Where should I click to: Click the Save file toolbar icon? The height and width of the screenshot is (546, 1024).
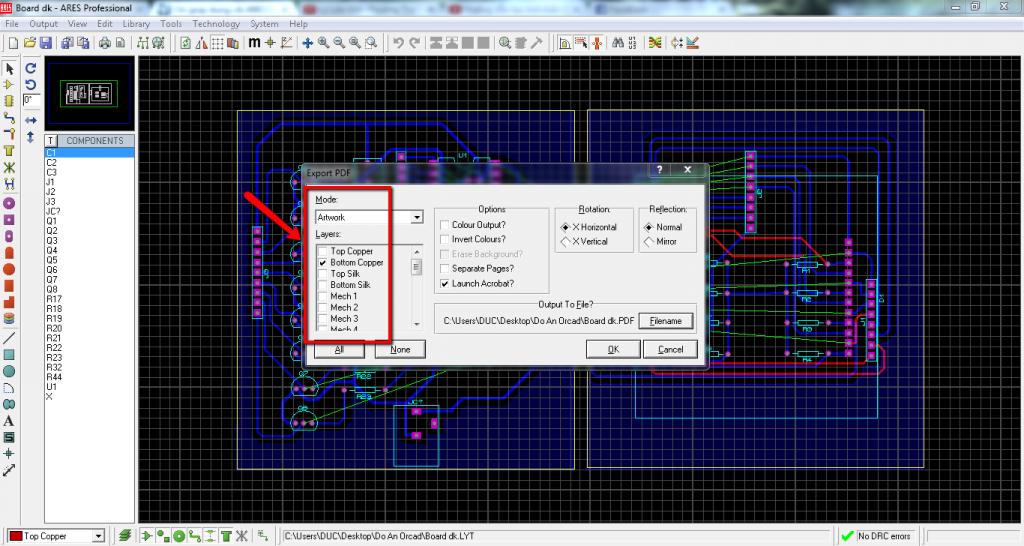pos(44,43)
